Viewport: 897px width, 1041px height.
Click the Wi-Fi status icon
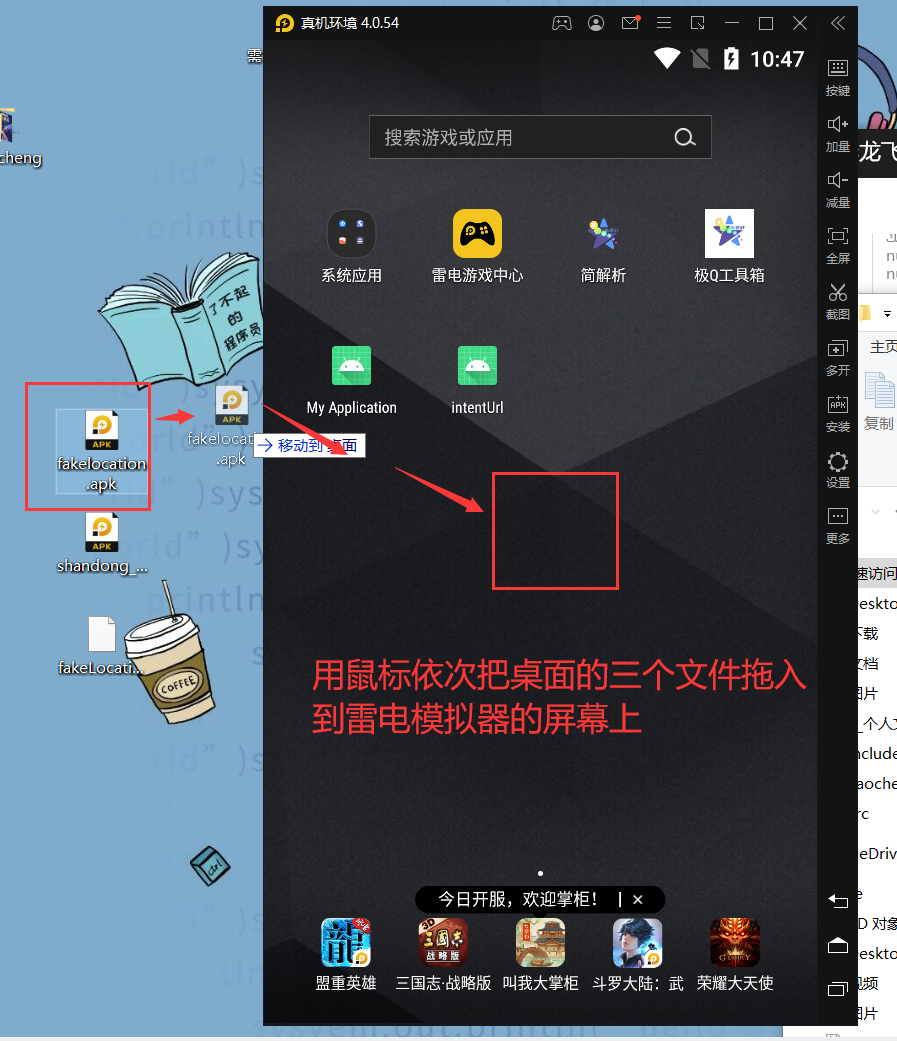(x=667, y=59)
